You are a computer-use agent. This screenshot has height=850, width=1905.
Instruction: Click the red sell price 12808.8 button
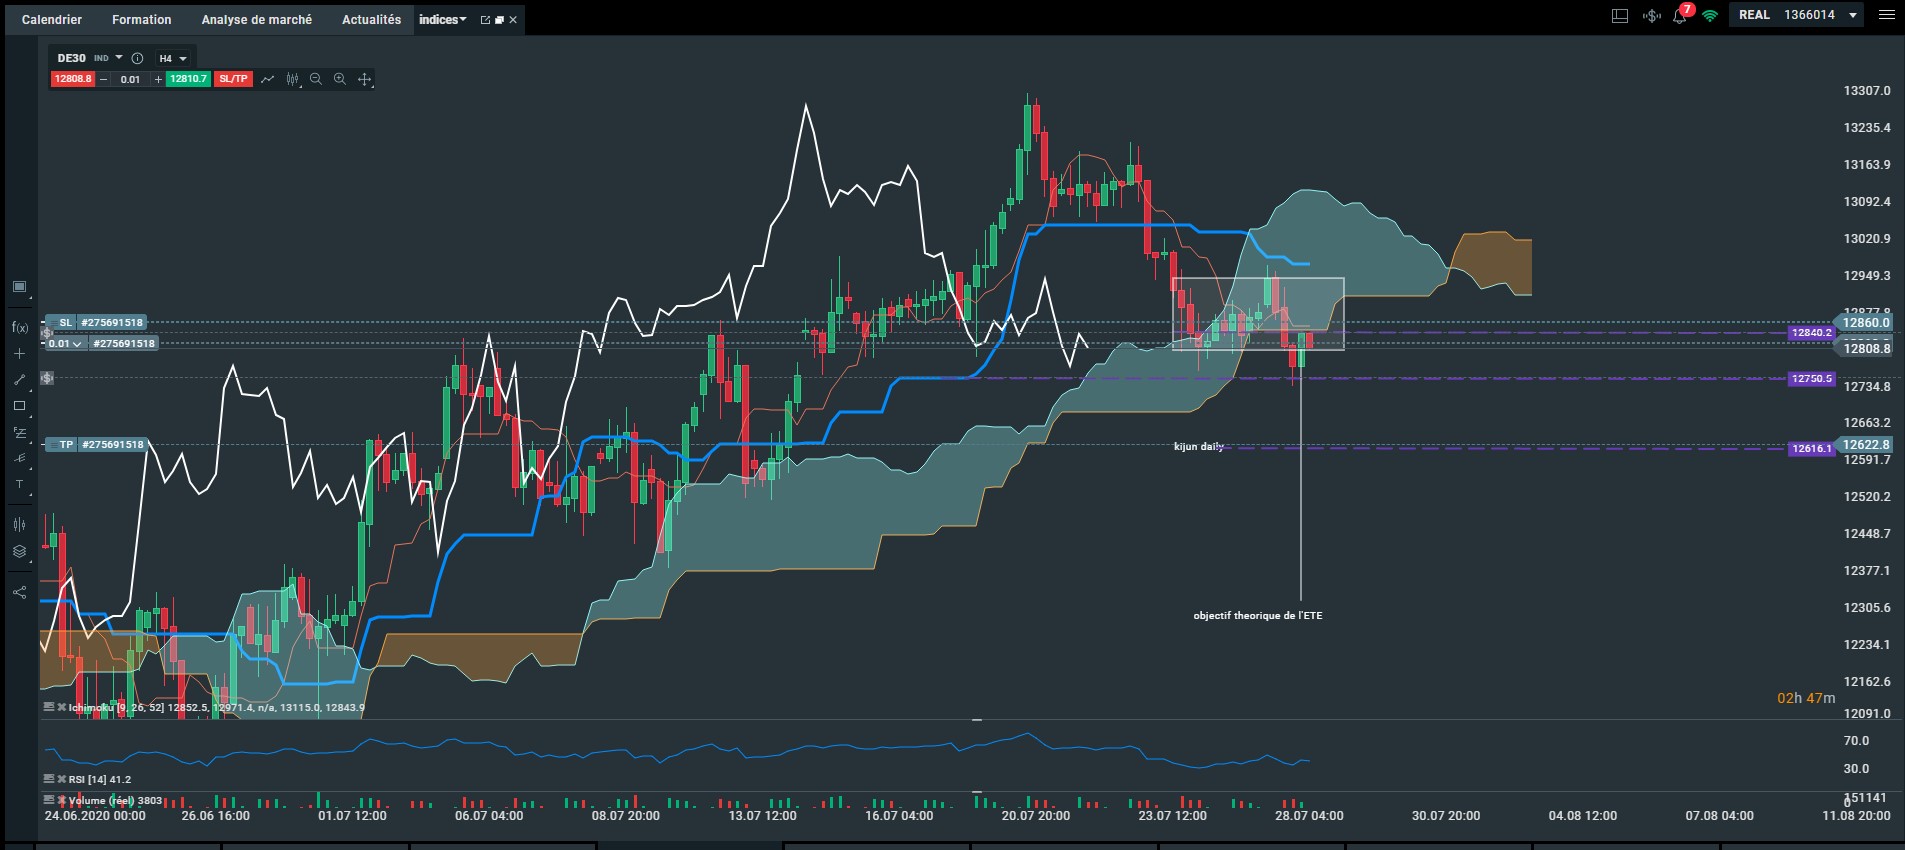[73, 79]
